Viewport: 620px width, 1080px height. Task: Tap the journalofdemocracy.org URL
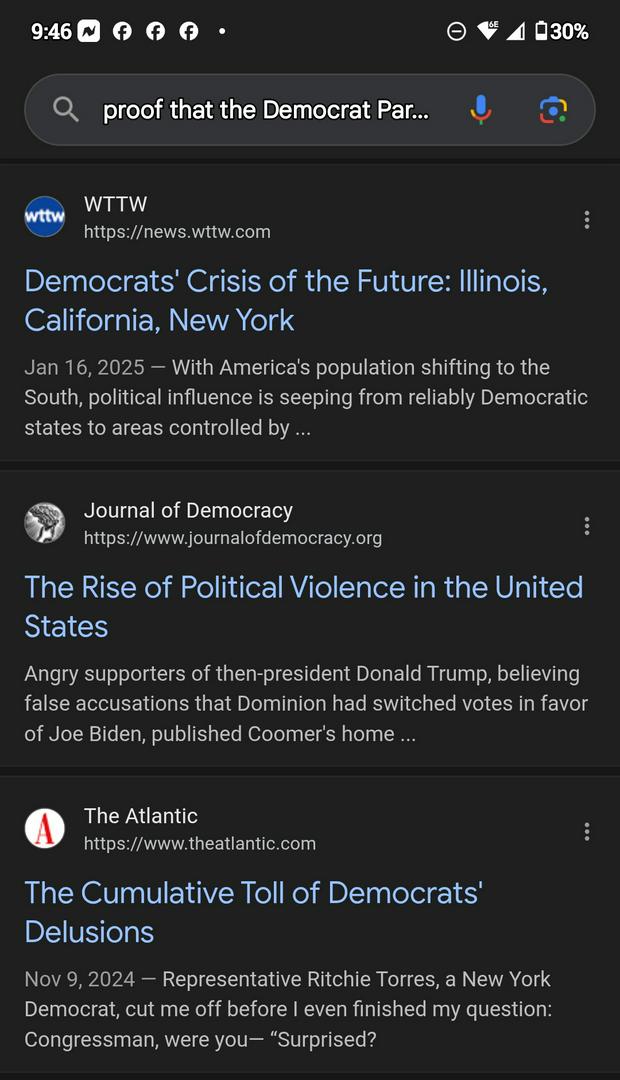233,538
